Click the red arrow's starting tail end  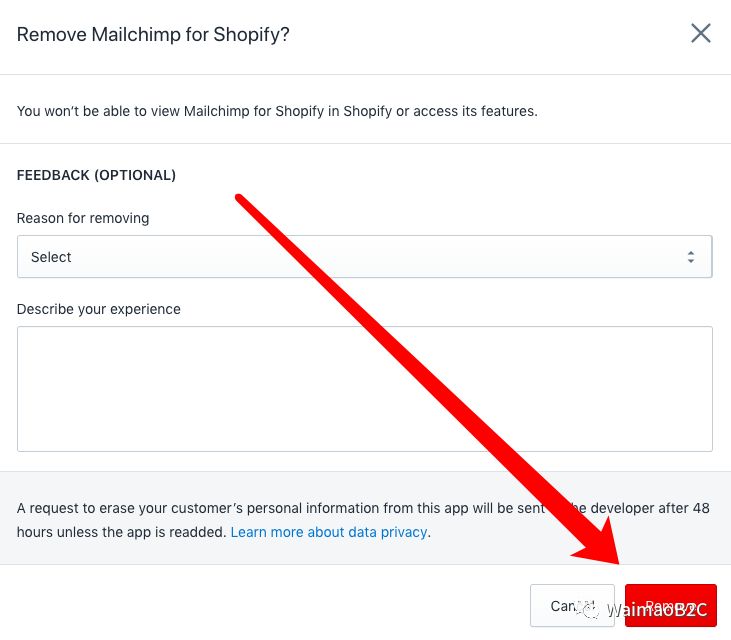[240, 197]
